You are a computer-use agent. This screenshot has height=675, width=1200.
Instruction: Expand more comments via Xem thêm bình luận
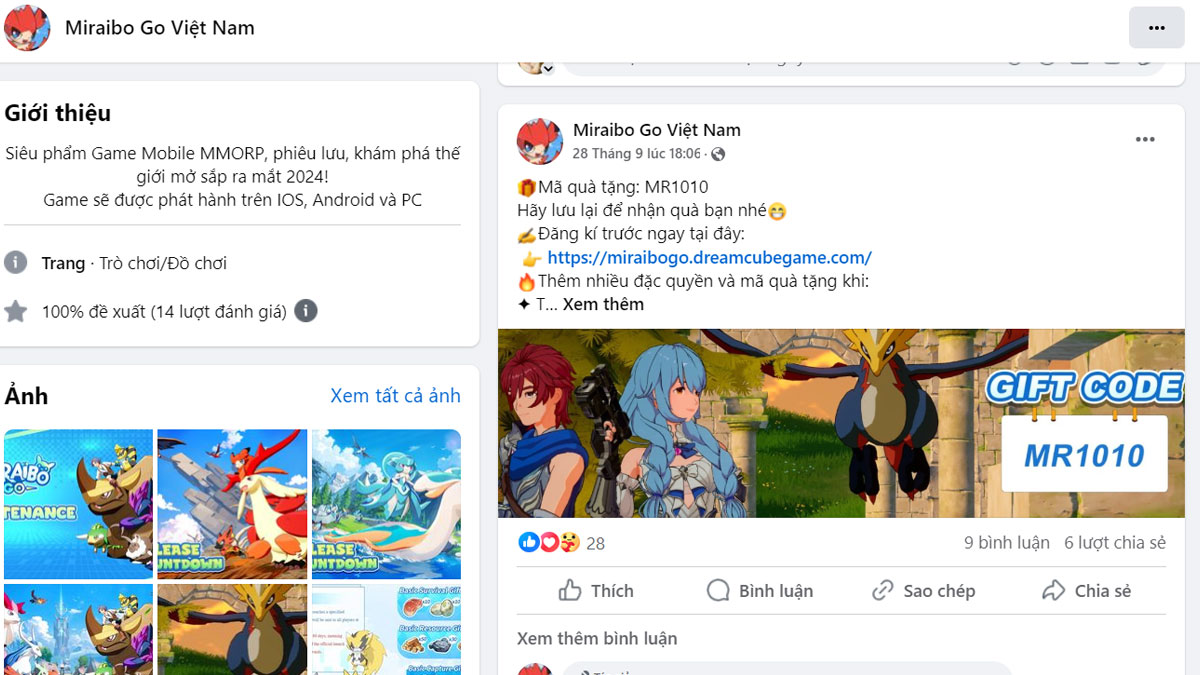pos(597,638)
